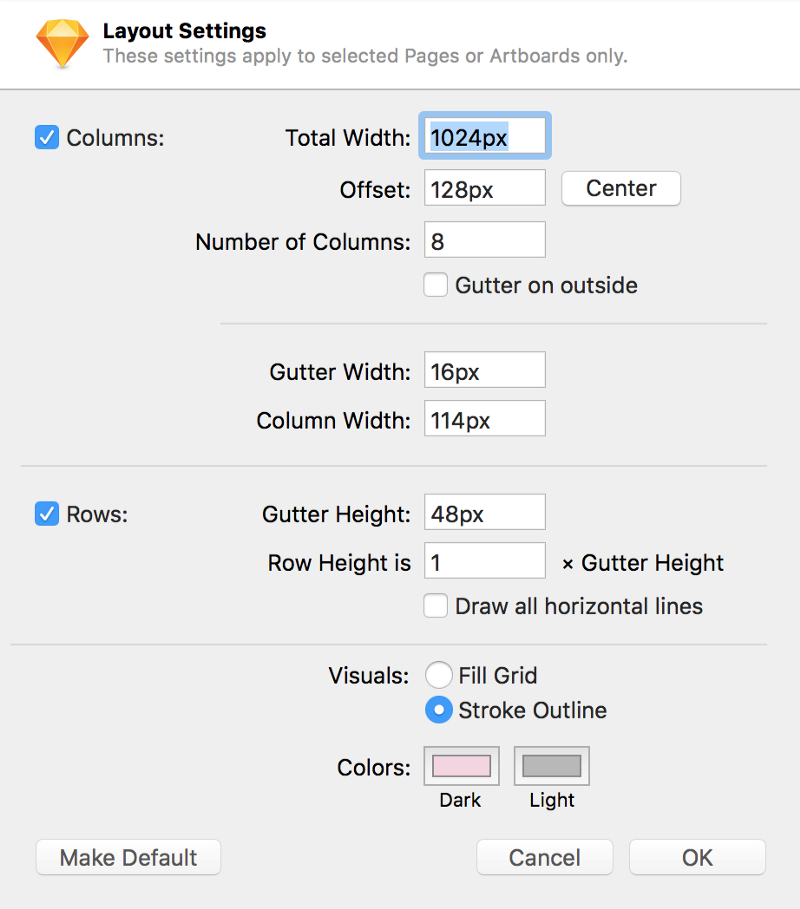800x909 pixels.
Task: Click the Sketch diamond app icon
Action: click(x=63, y=44)
